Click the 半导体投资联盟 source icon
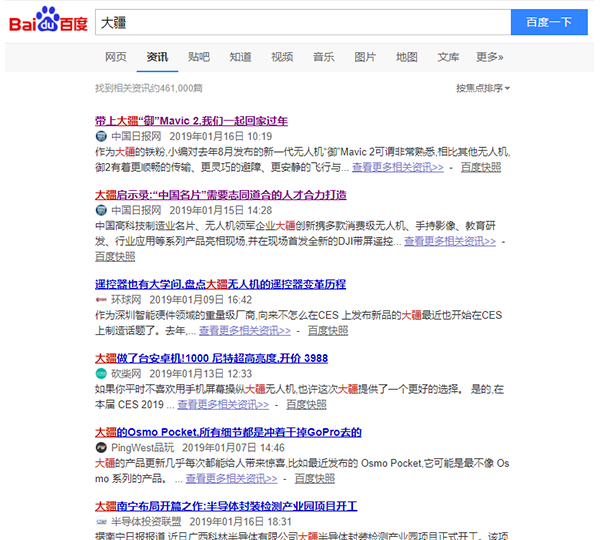The width and height of the screenshot is (600, 540). click(x=100, y=522)
